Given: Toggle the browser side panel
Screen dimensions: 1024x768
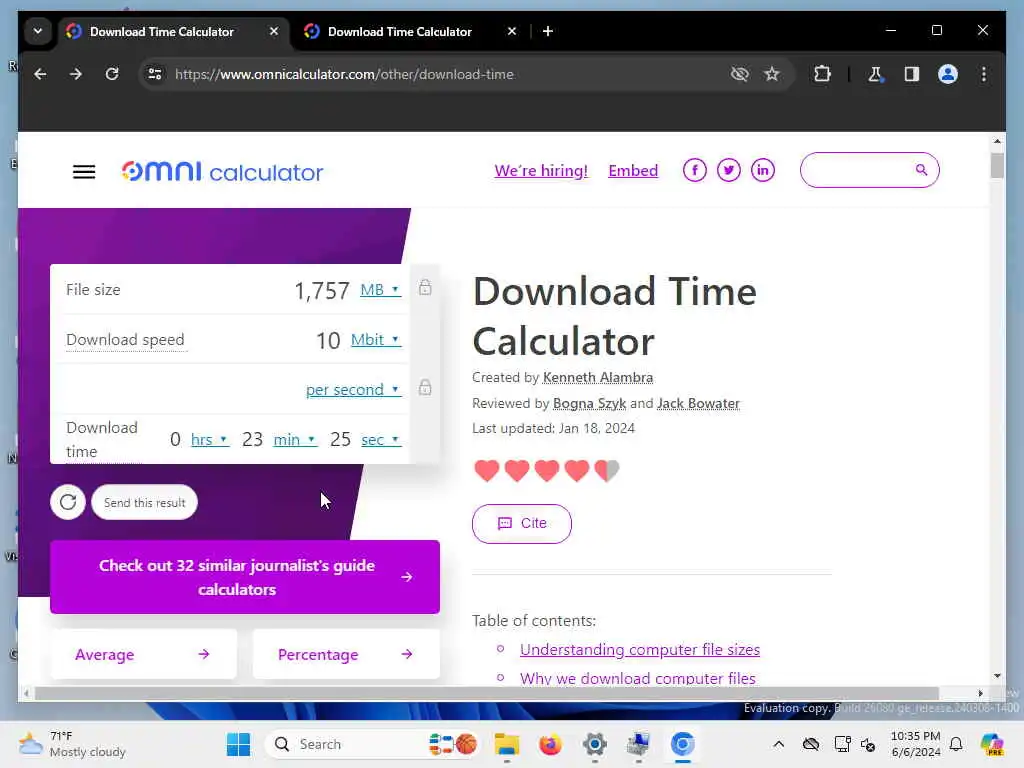Looking at the screenshot, I should pos(912,74).
